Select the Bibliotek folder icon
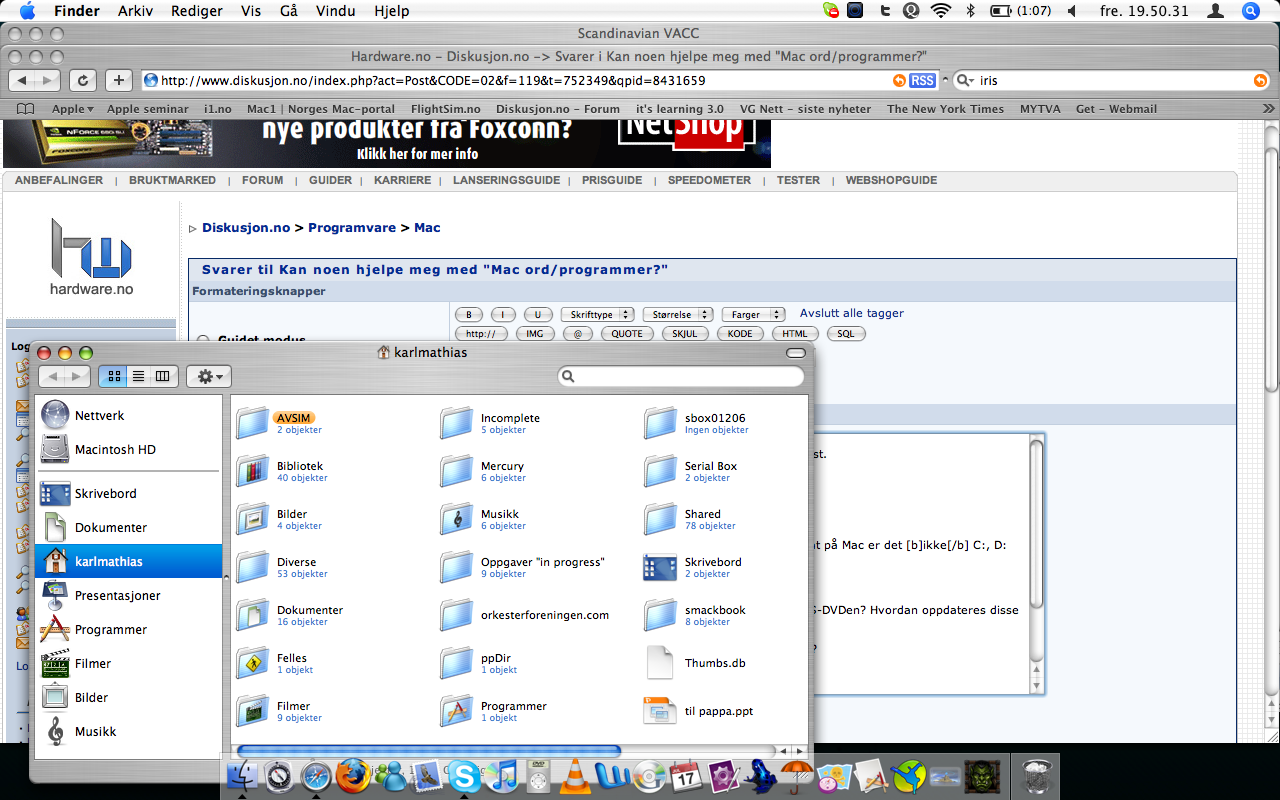 pyautogui.click(x=253, y=471)
